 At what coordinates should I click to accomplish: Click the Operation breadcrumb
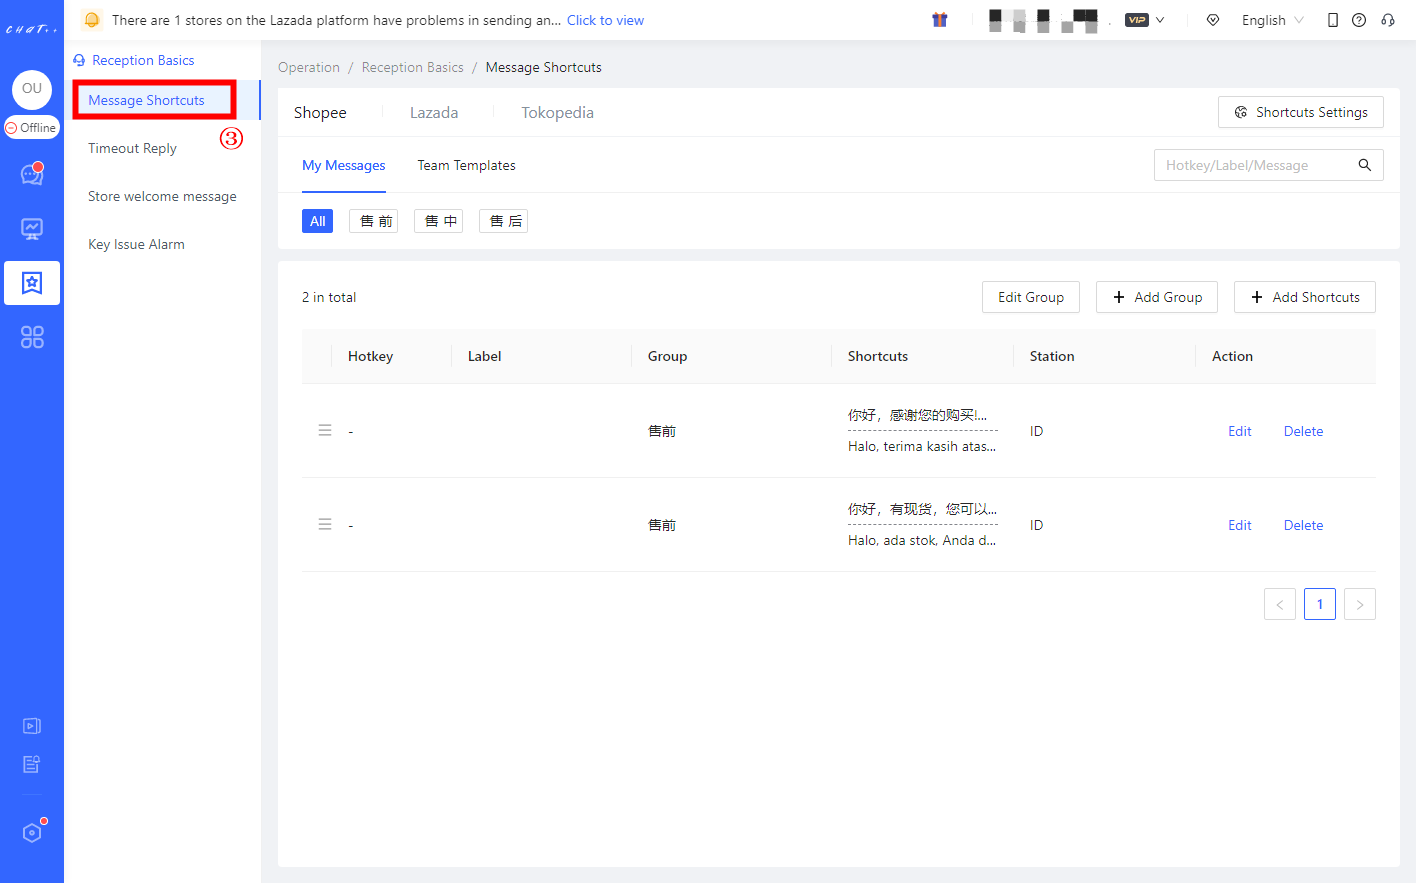coord(309,67)
